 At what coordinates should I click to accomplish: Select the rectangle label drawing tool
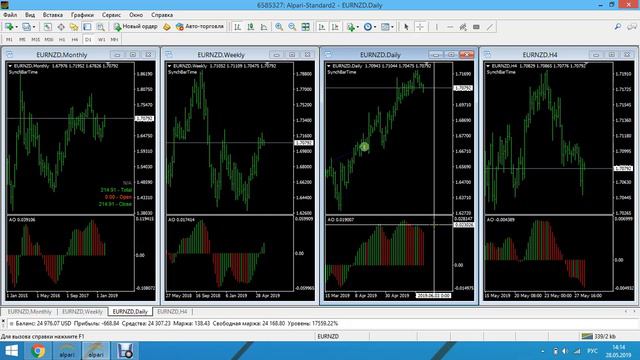(476, 27)
